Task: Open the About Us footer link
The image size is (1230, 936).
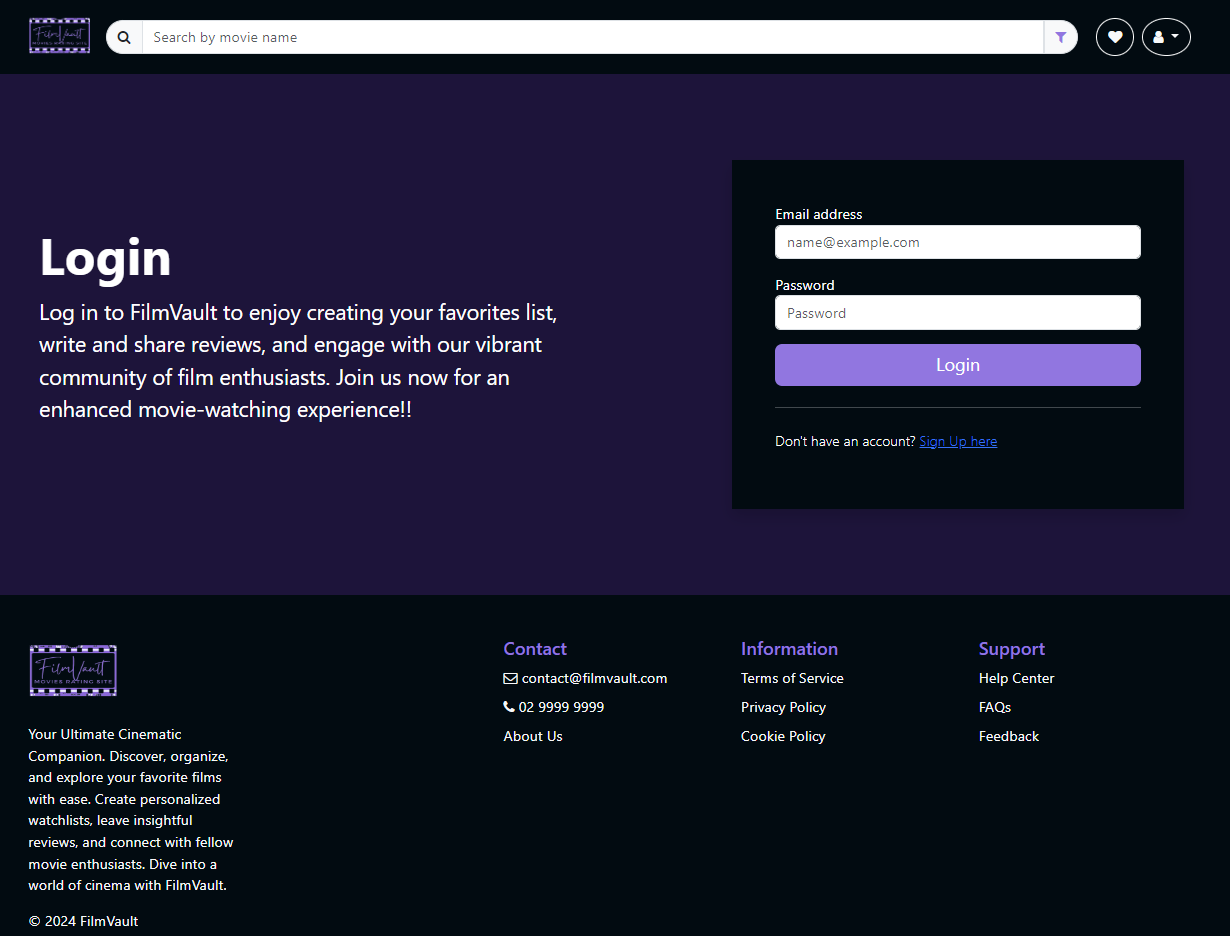Action: pos(533,736)
